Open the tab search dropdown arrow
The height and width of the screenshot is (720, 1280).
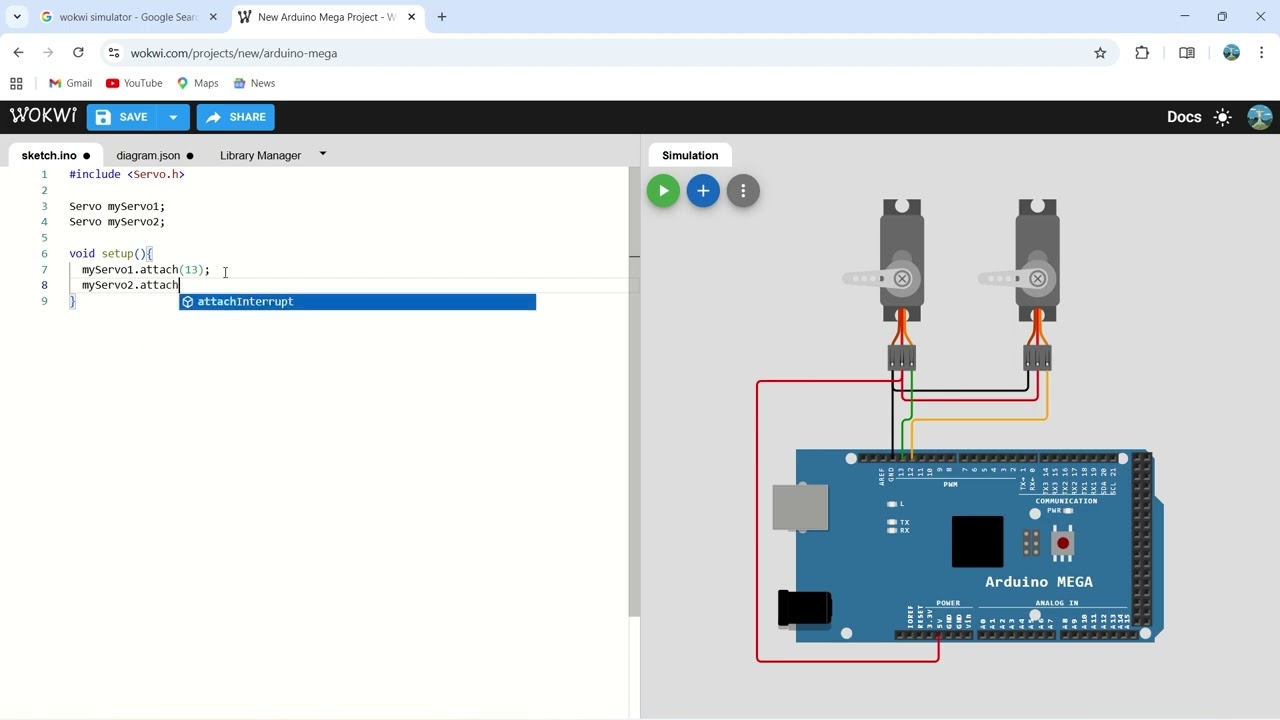pos(17,17)
